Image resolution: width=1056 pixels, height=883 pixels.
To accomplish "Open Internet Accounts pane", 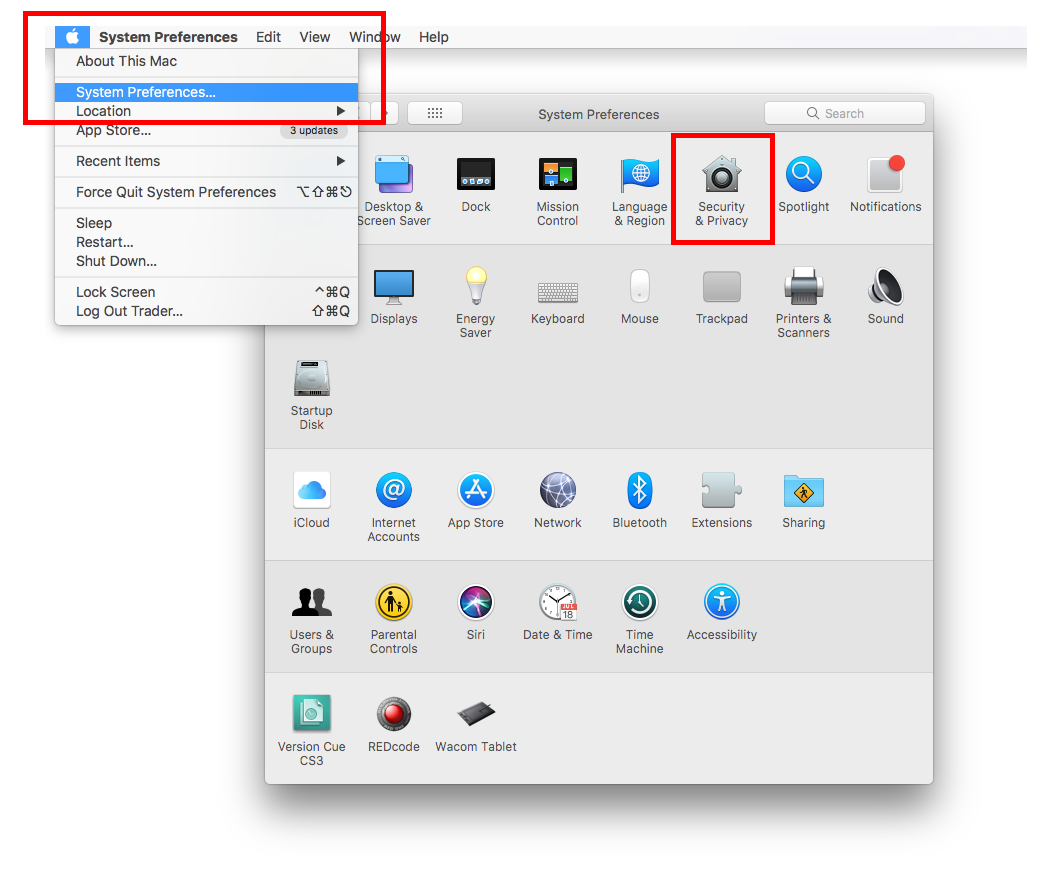I will (x=394, y=506).
